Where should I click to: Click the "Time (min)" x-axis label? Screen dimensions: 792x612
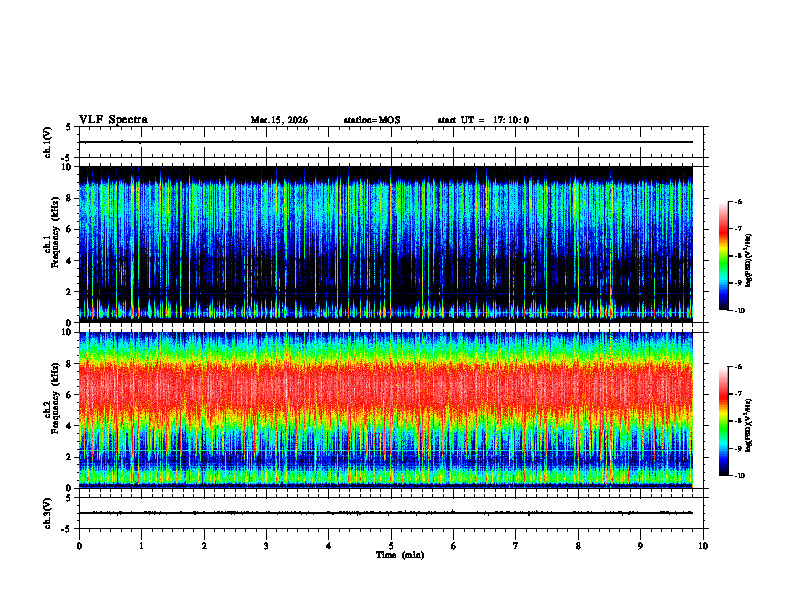400,555
